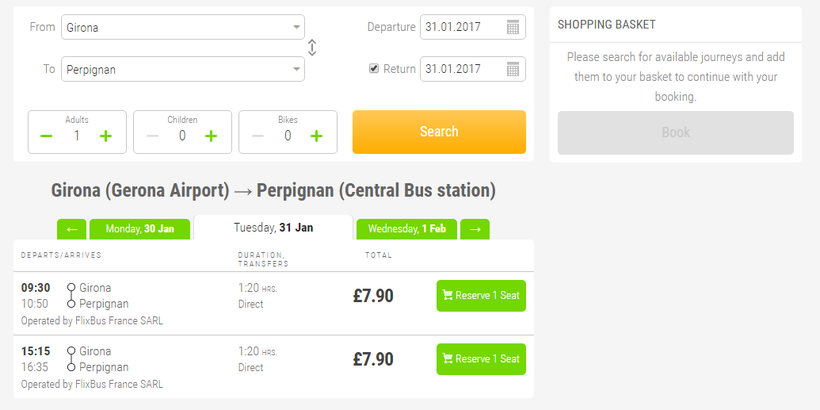820x410 pixels.
Task: Uncheck the Return checkbox
Action: (x=373, y=69)
